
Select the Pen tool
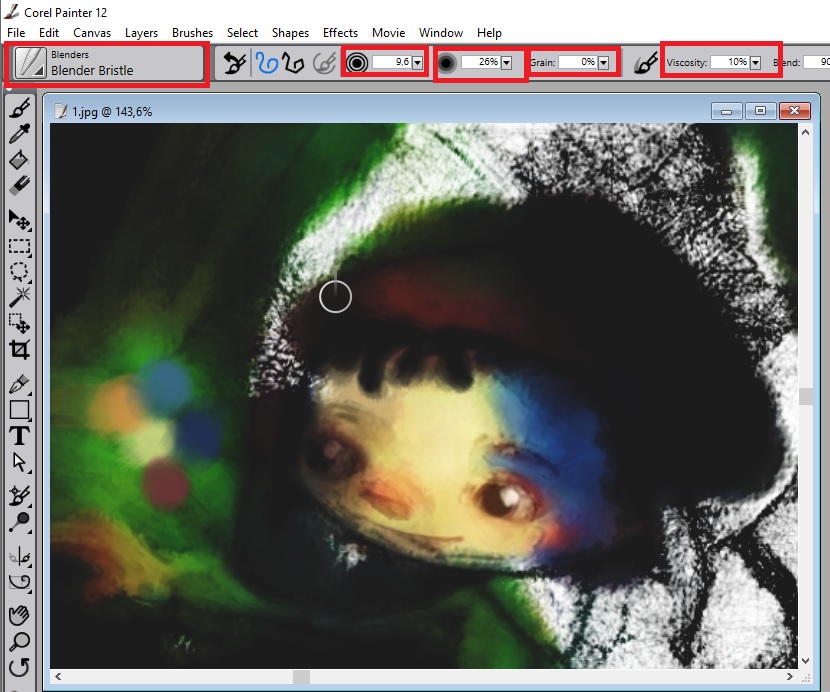coord(20,384)
